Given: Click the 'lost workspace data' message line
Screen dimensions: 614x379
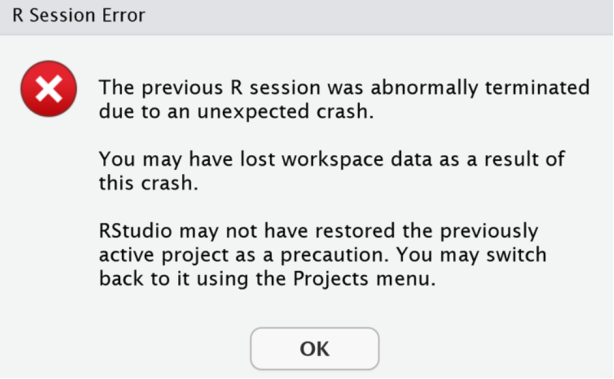Looking at the screenshot, I should 332,159.
